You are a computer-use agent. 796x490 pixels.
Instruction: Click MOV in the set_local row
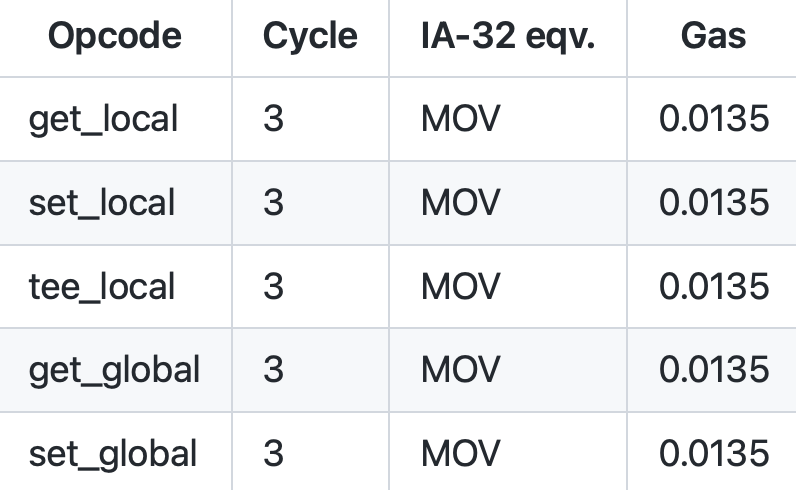(x=460, y=203)
